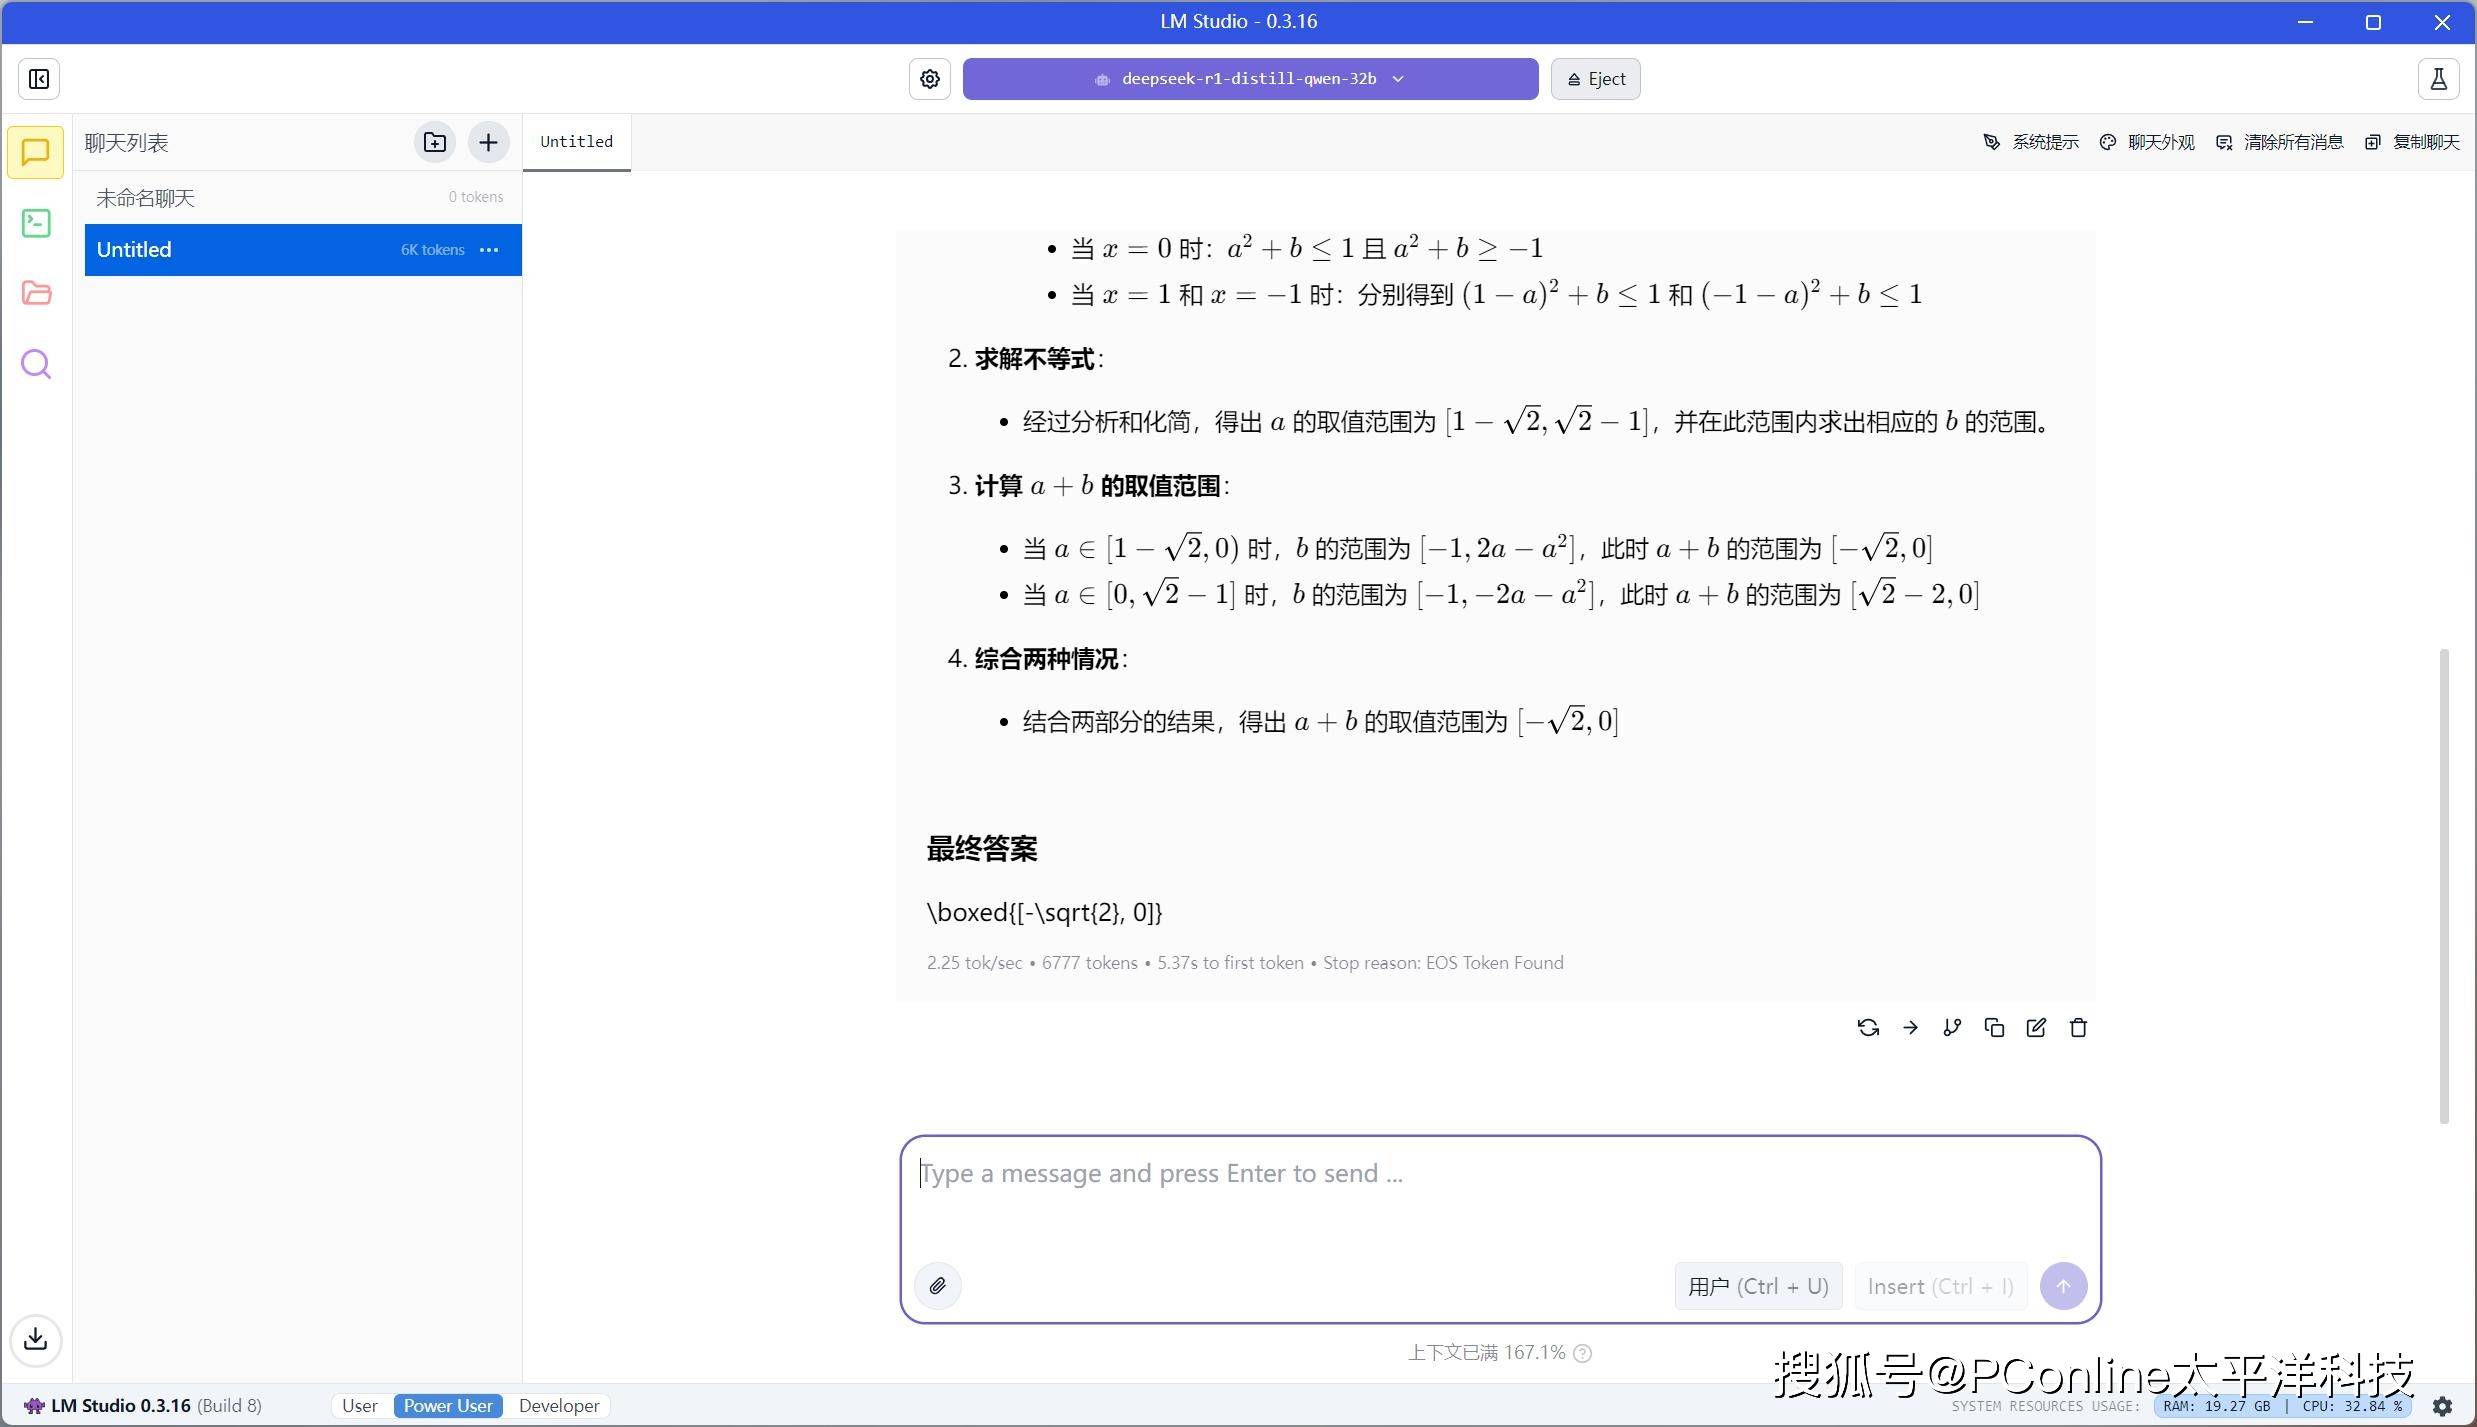Attach a file with the paperclip icon

point(937,1286)
